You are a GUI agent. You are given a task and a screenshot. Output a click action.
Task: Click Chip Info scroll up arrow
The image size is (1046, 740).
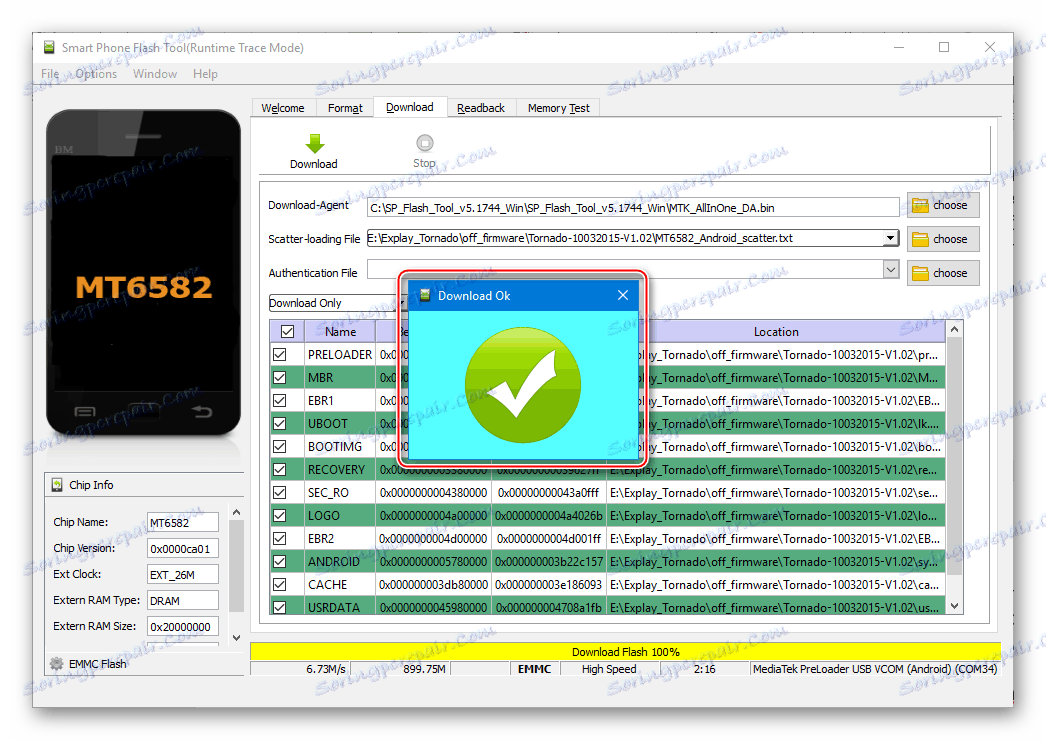pos(236,512)
